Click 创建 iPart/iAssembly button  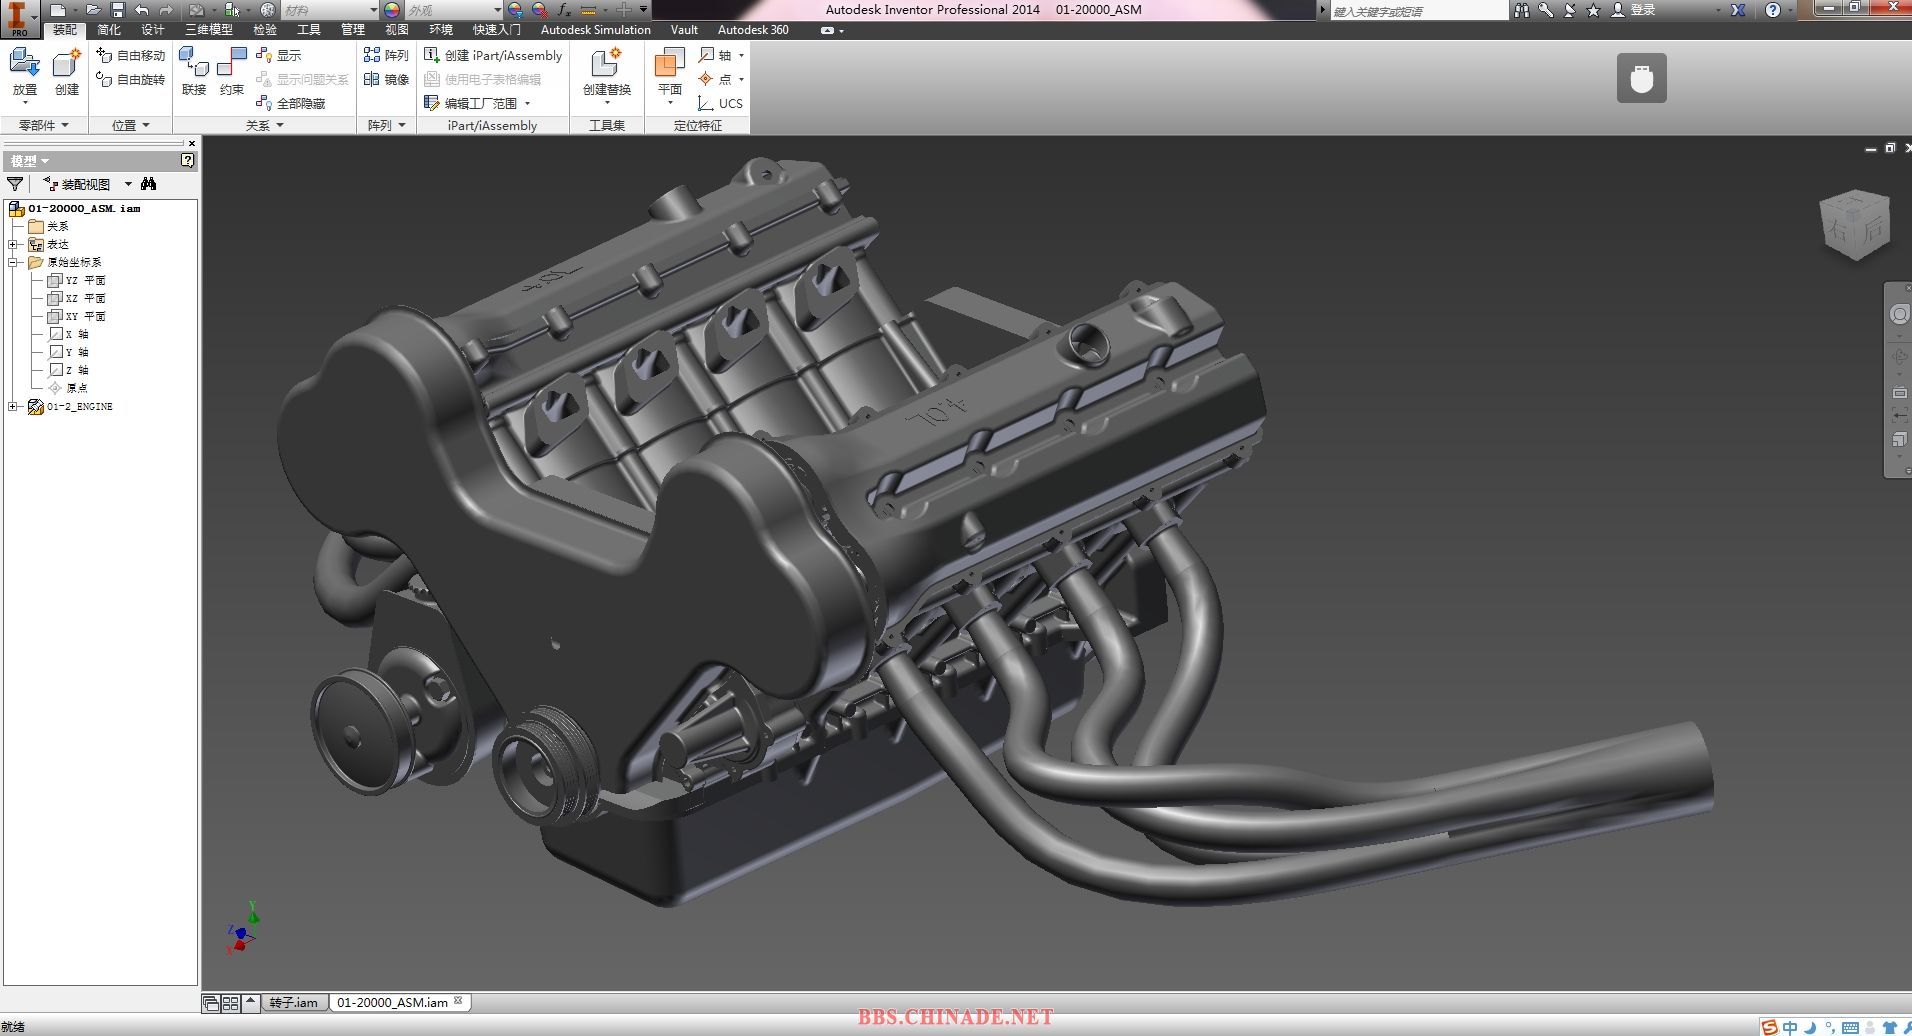click(x=493, y=55)
